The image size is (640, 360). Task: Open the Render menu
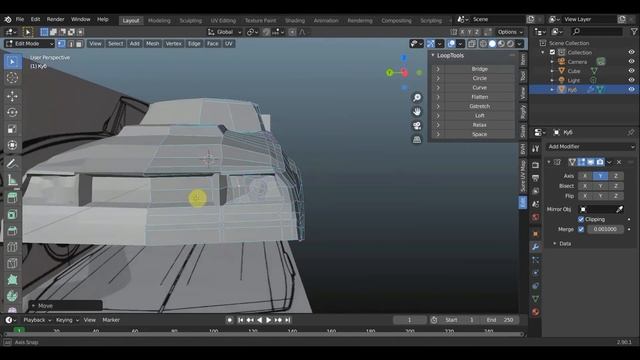pyautogui.click(x=55, y=20)
